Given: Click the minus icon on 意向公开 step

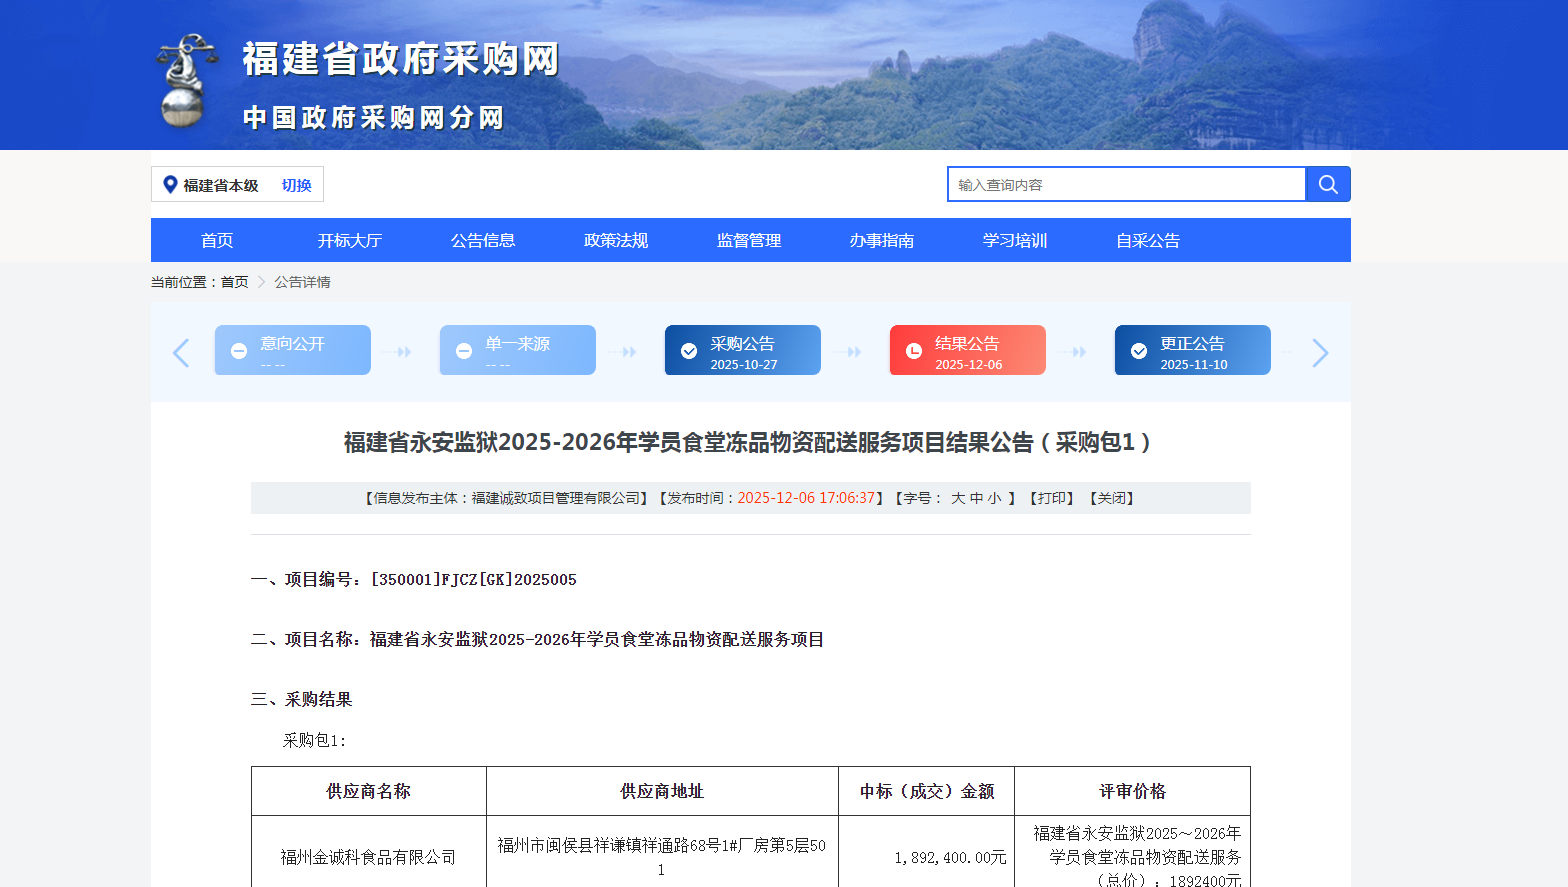Looking at the screenshot, I should click(x=239, y=351).
